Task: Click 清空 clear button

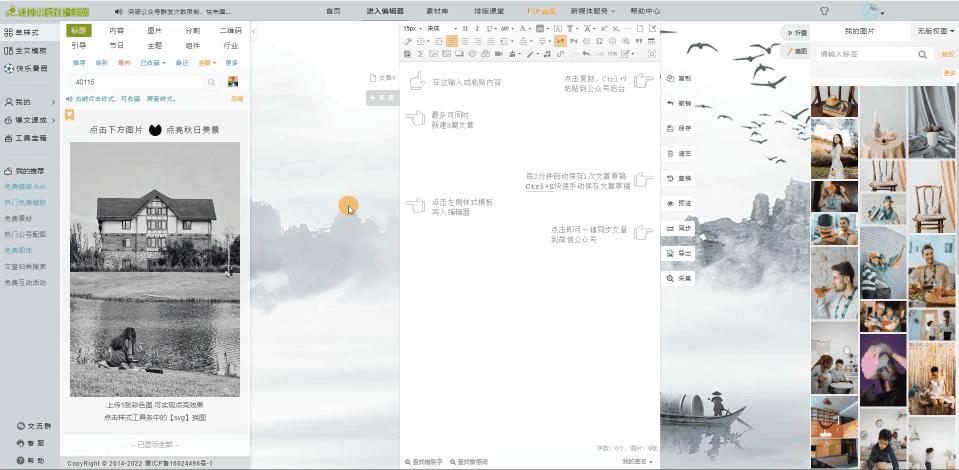Action: [679, 154]
